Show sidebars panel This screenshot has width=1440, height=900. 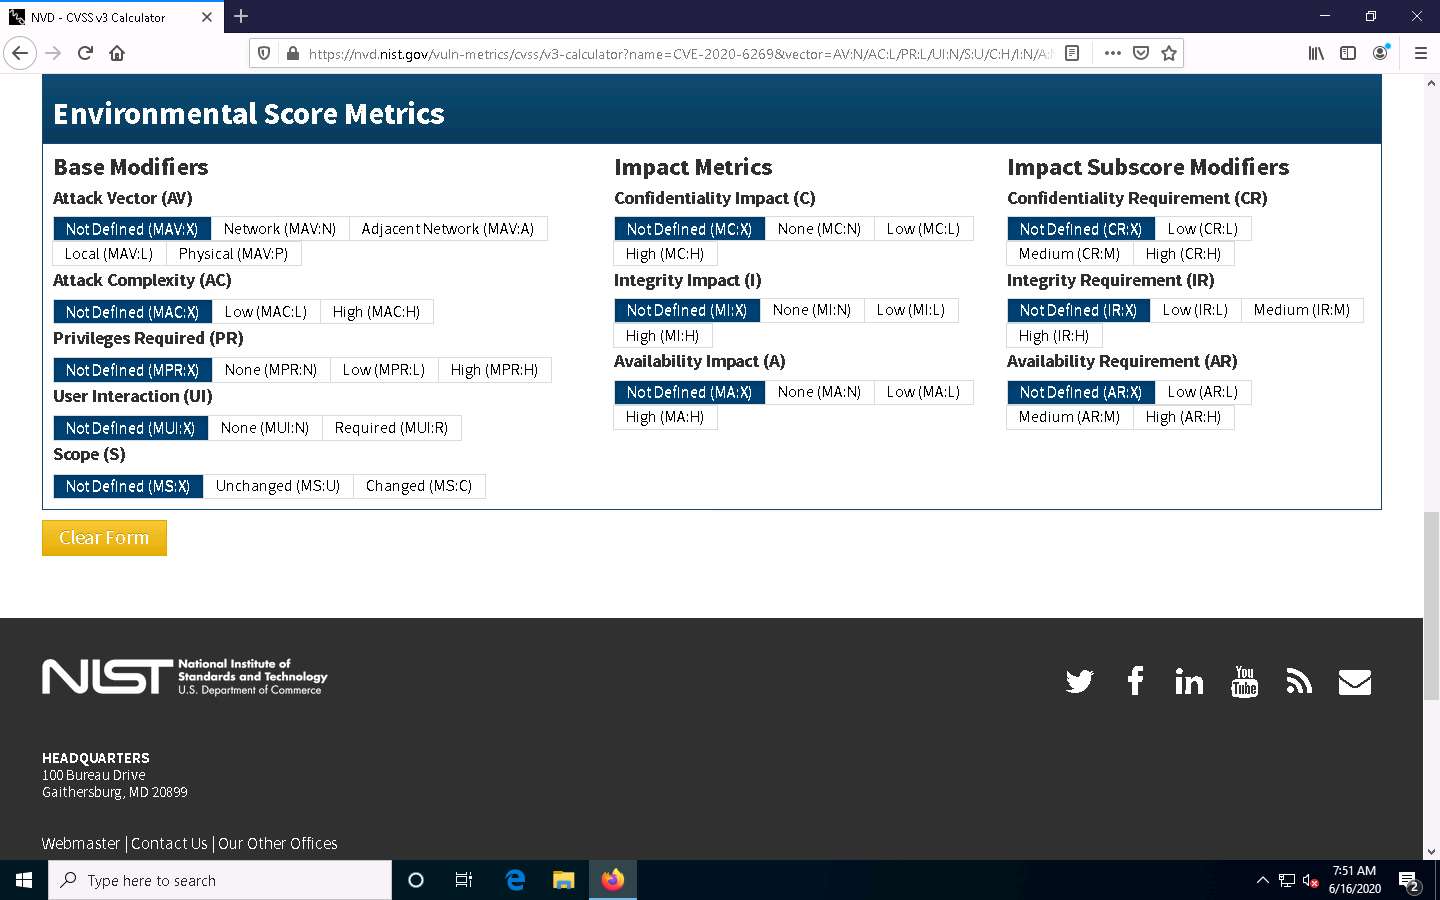pyautogui.click(x=1348, y=53)
